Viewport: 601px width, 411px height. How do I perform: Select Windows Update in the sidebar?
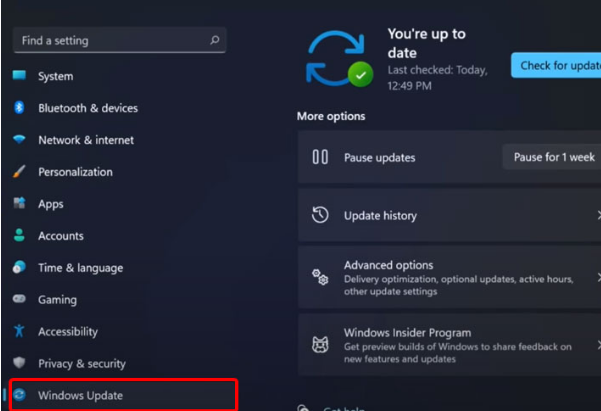[80, 396]
